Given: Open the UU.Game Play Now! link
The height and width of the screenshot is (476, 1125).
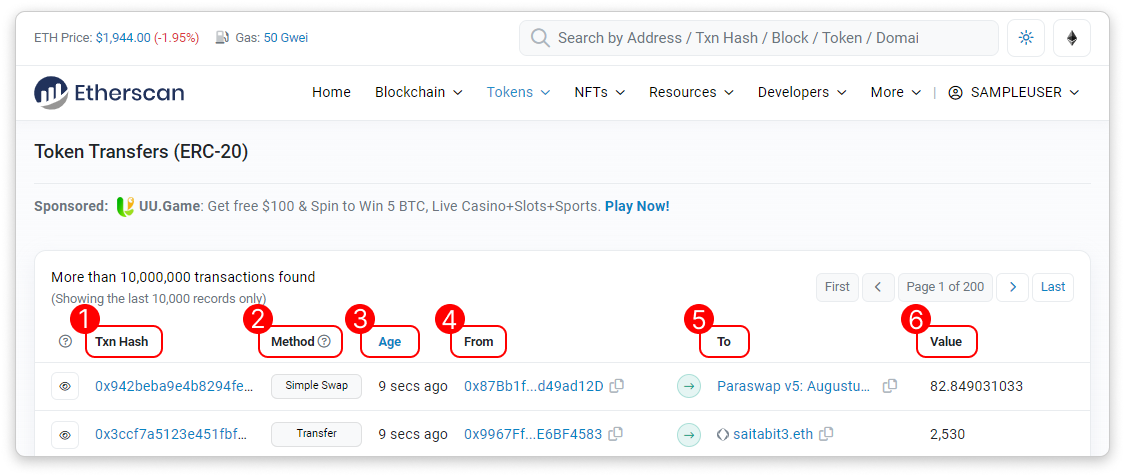Looking at the screenshot, I should click(x=637, y=206).
